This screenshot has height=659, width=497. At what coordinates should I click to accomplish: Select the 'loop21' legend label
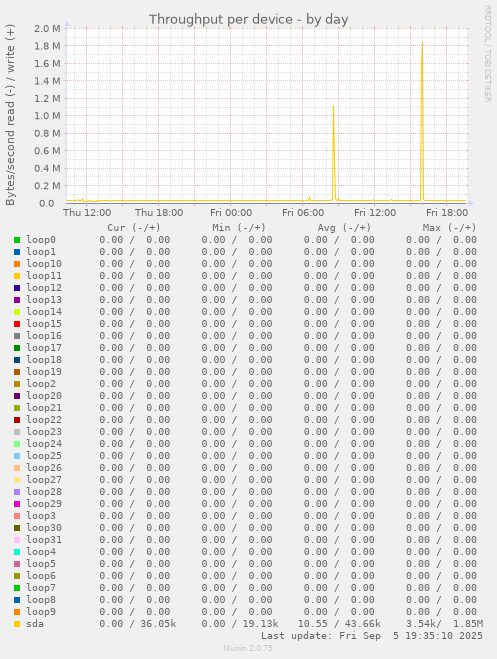coord(44,407)
